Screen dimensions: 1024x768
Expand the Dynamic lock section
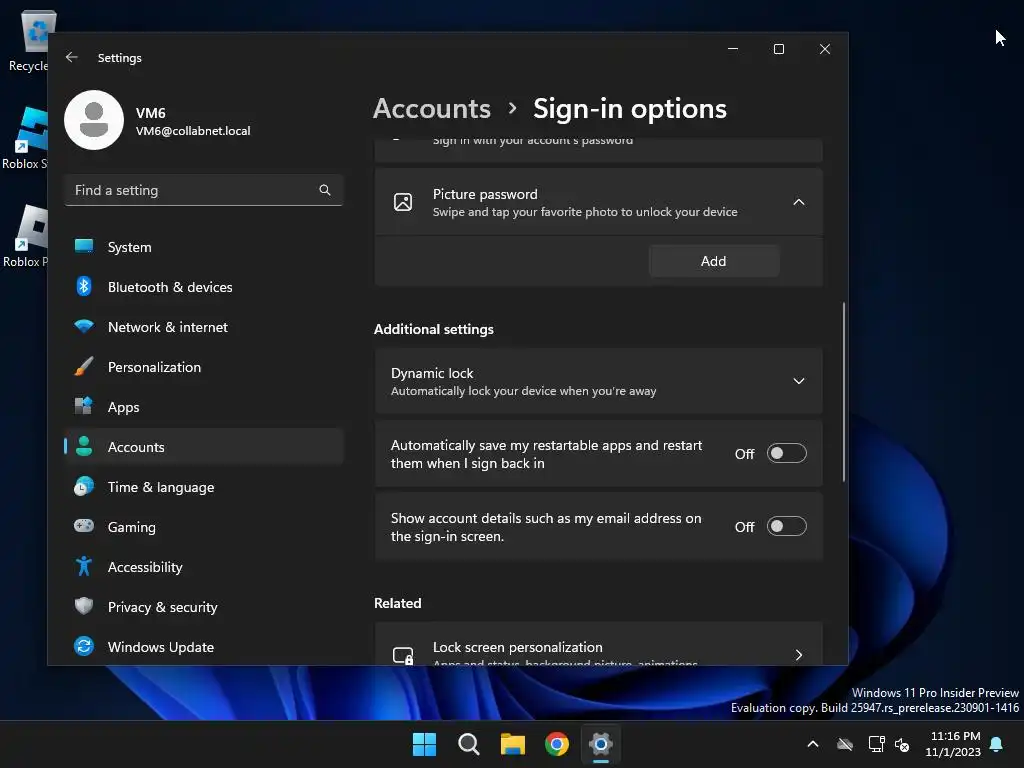click(799, 381)
